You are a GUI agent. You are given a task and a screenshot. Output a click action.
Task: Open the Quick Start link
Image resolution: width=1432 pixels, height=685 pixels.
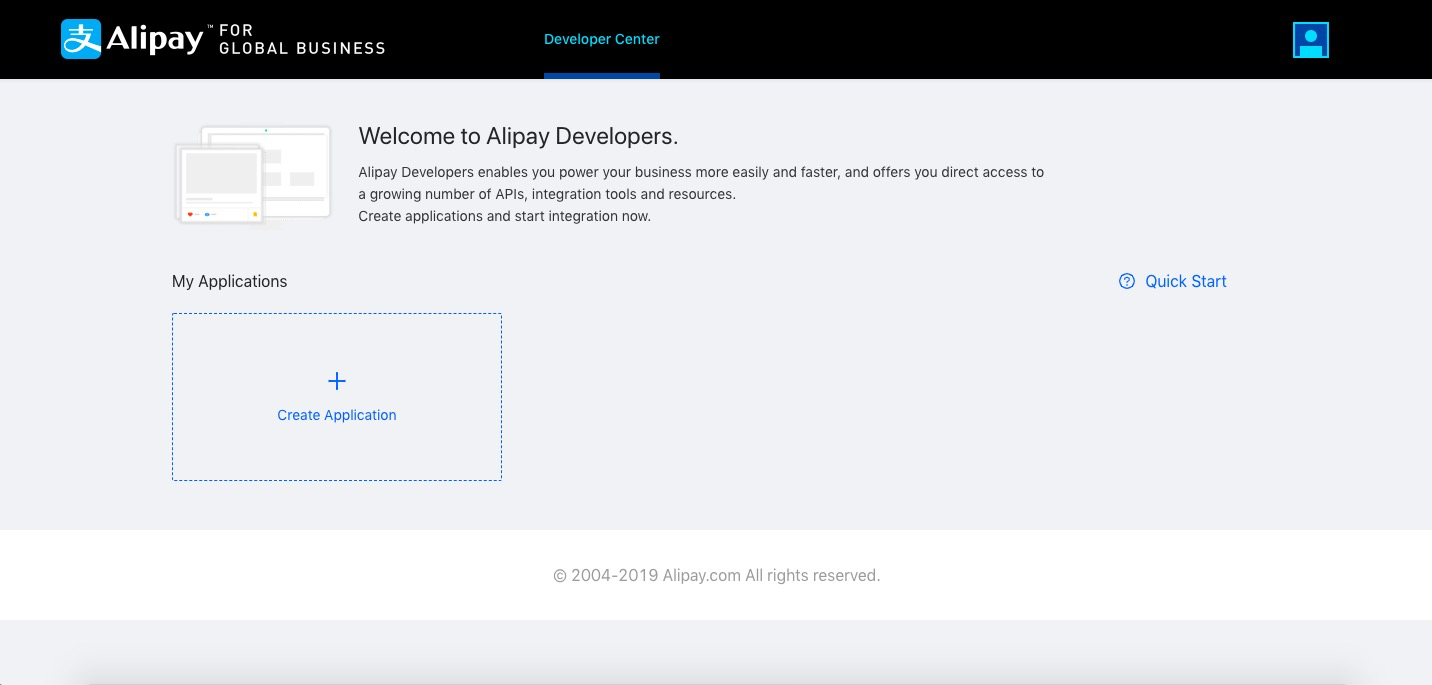tap(1185, 282)
